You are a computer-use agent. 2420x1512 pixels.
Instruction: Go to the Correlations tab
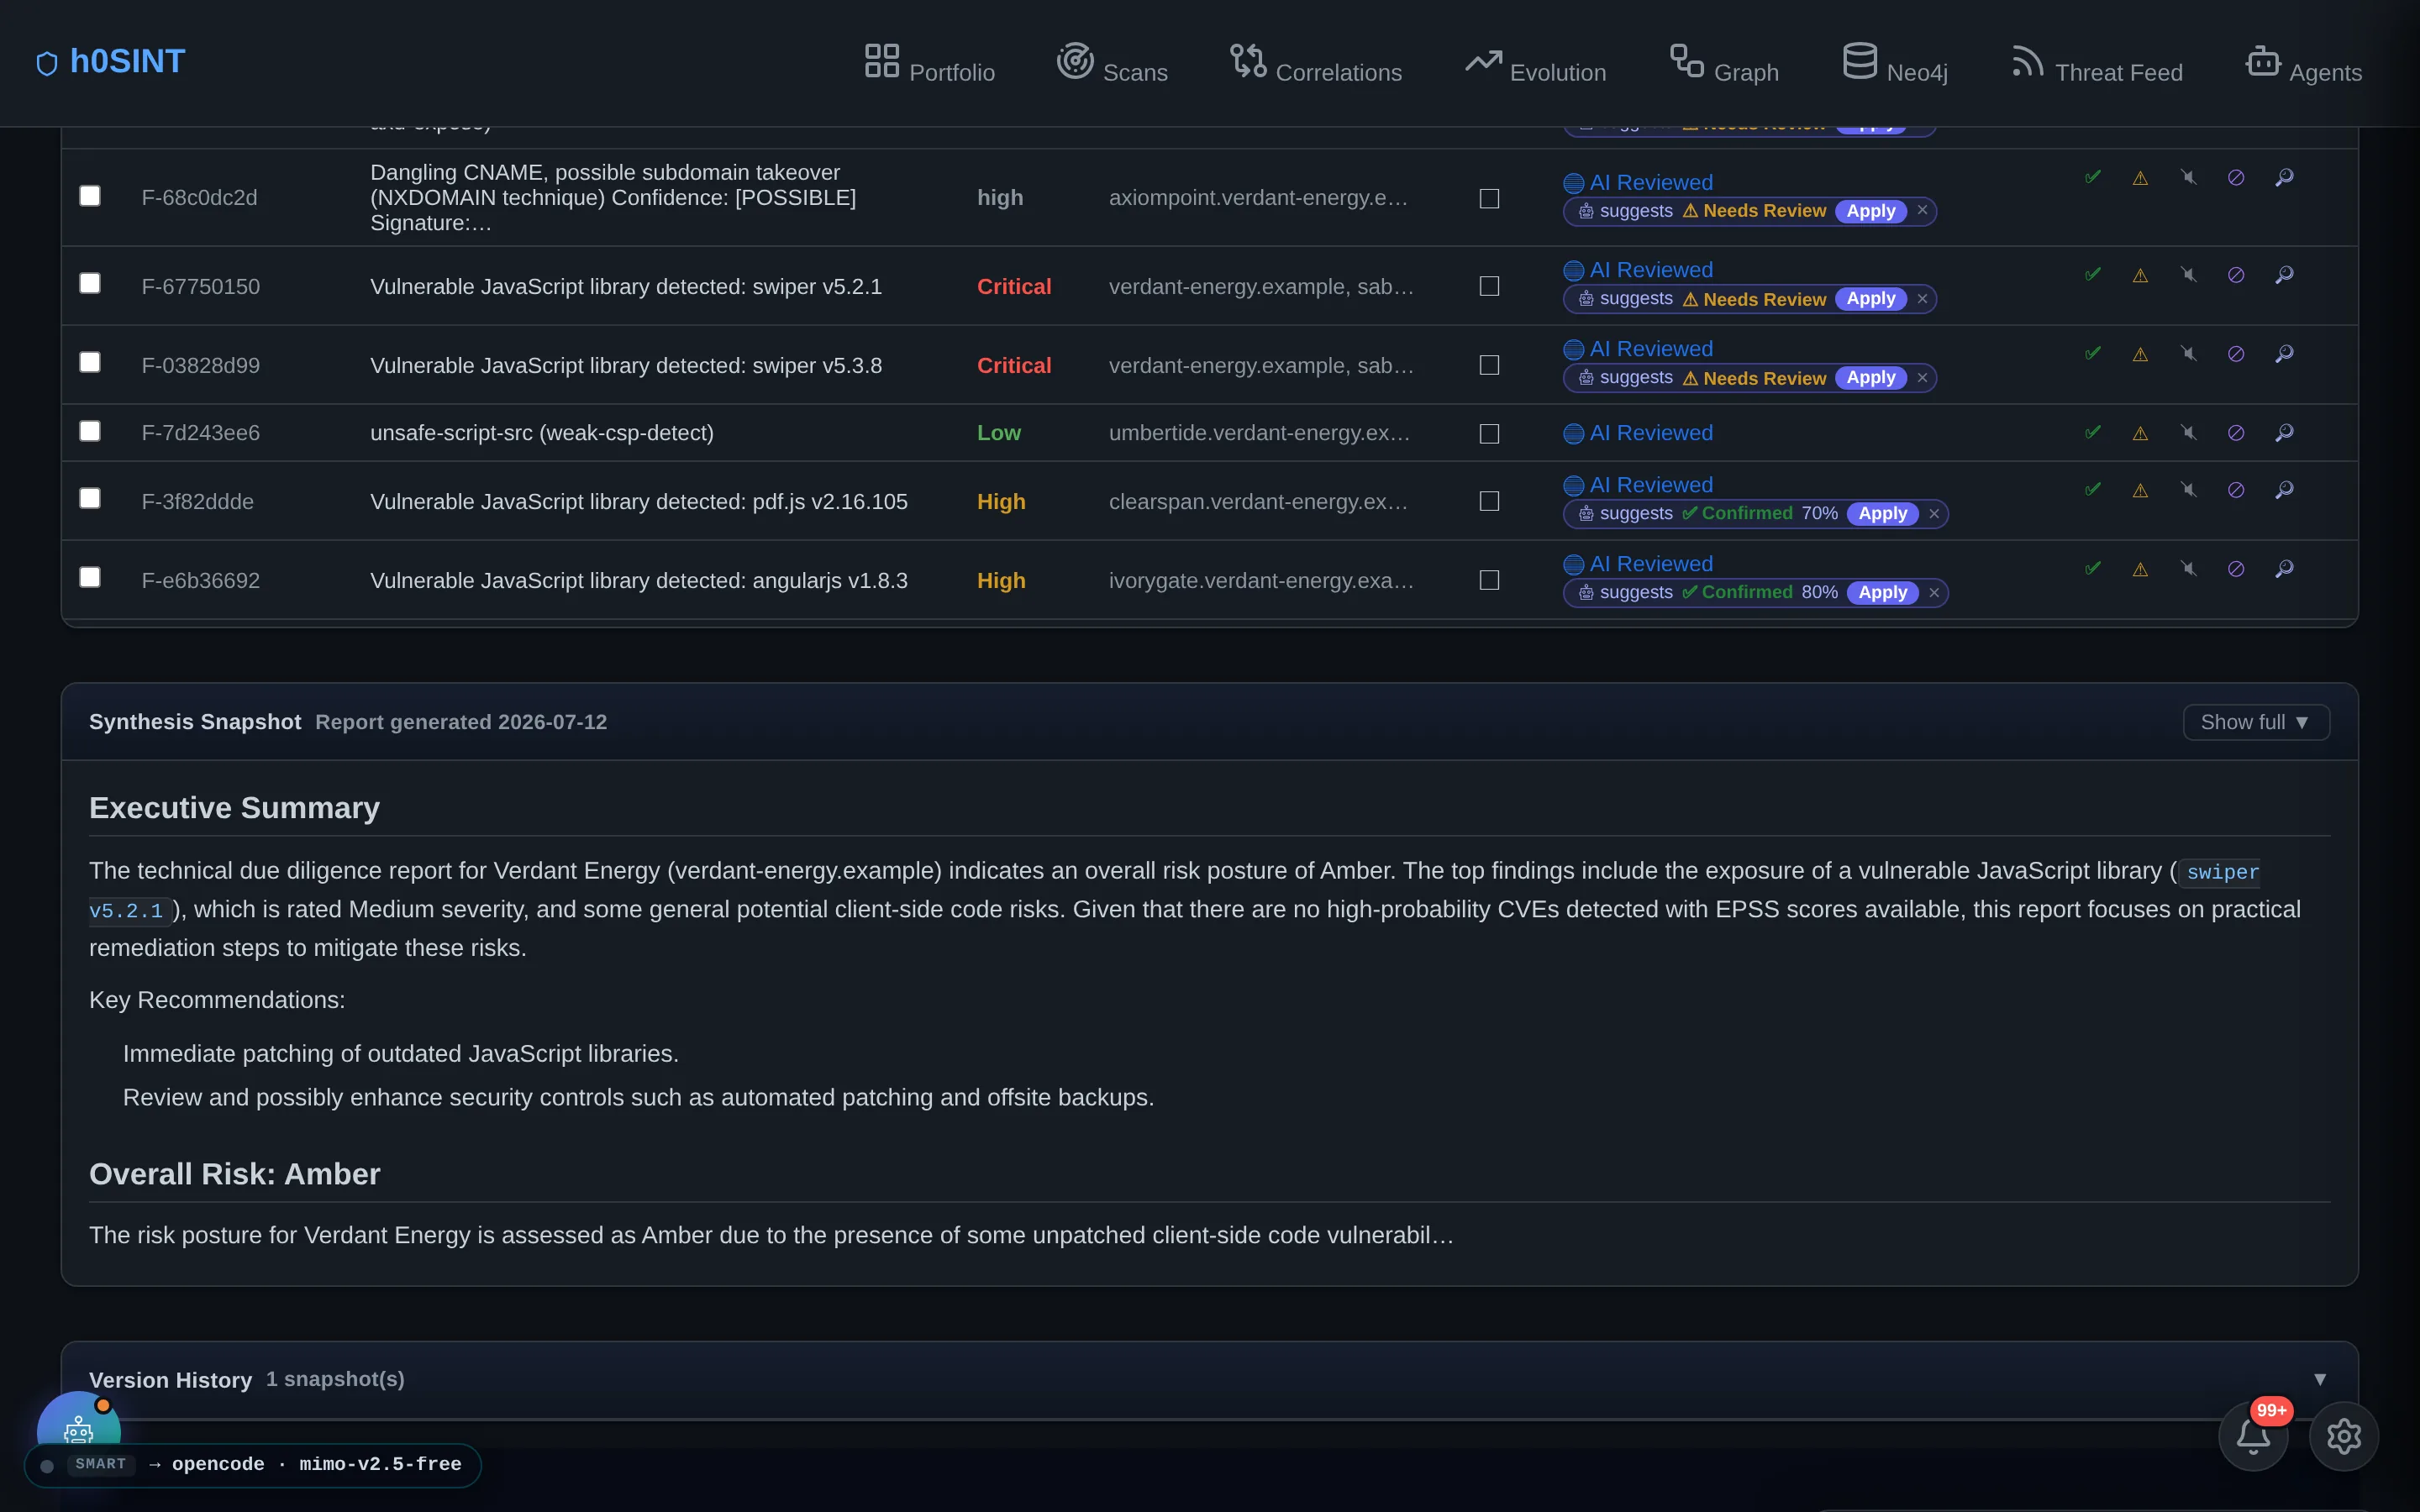click(1316, 63)
